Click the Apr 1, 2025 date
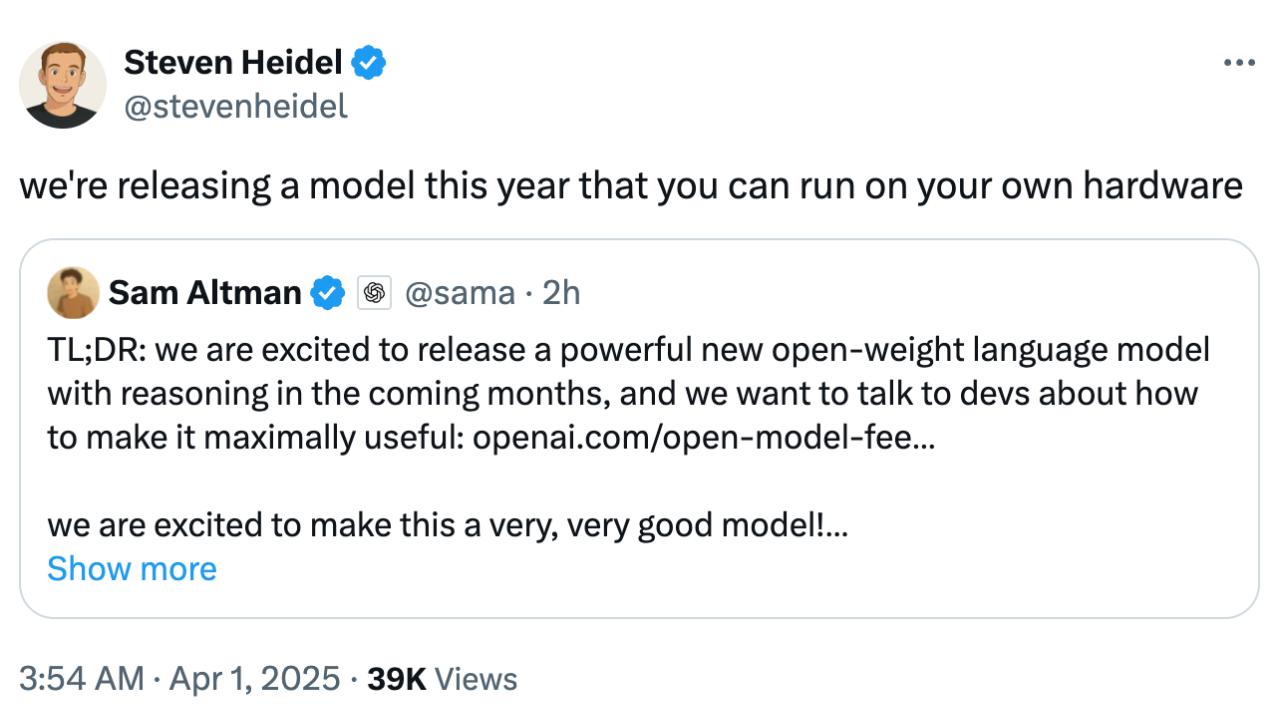The width and height of the screenshot is (1280, 717). pos(255,679)
